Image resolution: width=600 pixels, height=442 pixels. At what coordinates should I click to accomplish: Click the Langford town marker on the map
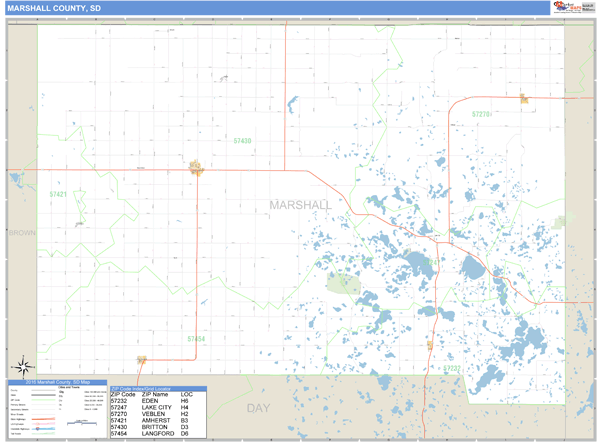click(x=142, y=360)
